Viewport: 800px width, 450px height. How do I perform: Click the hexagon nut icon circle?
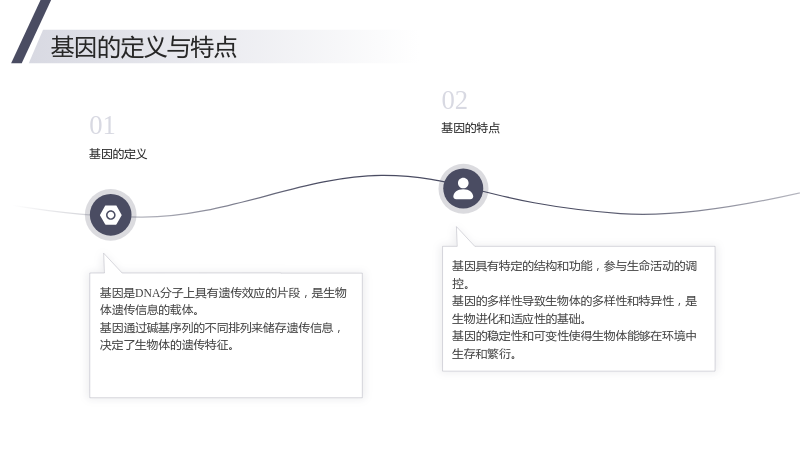tap(111, 215)
